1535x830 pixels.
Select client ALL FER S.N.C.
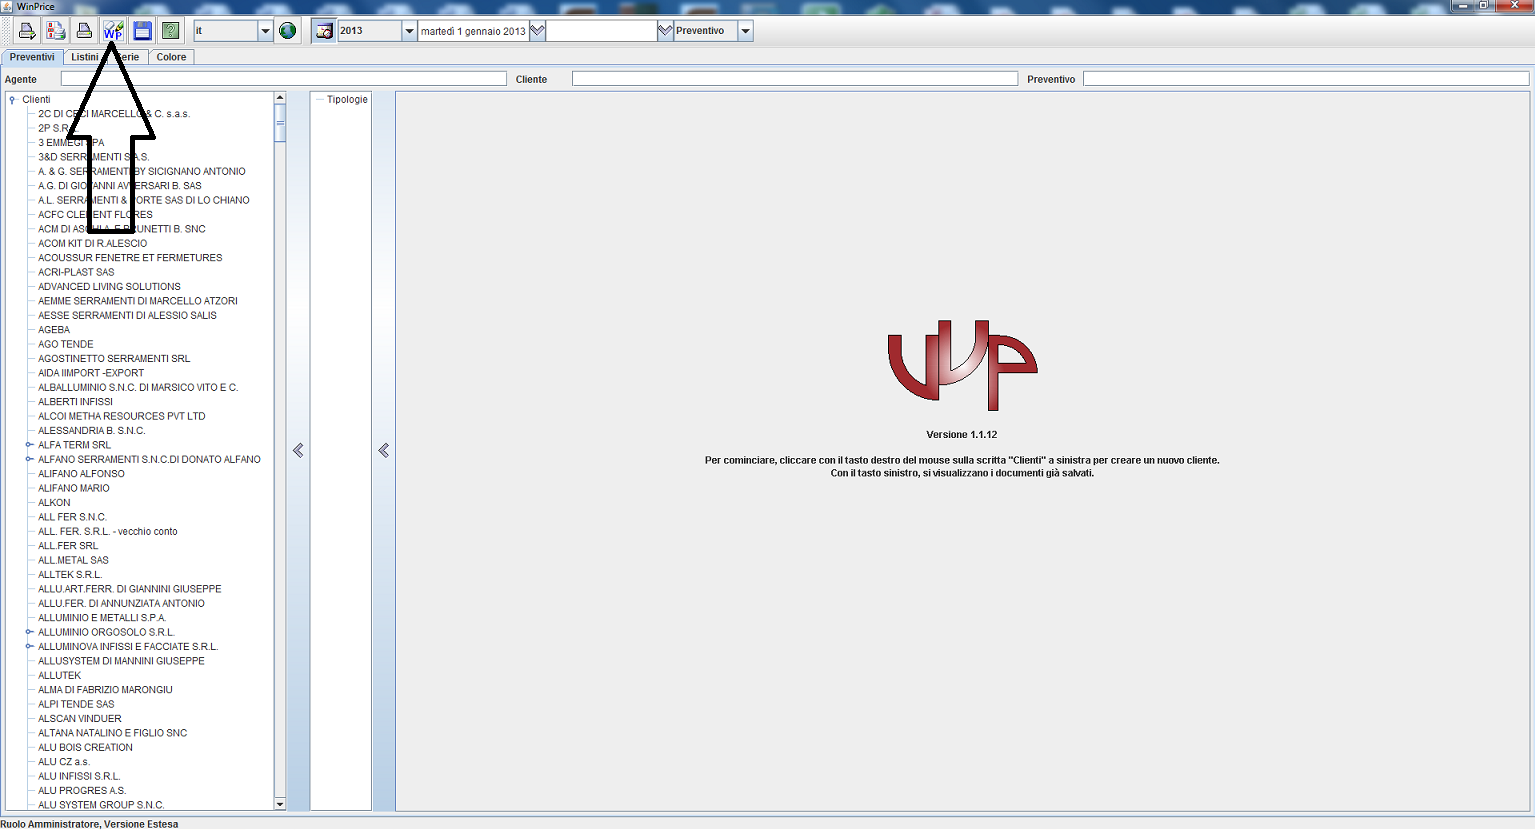72,517
